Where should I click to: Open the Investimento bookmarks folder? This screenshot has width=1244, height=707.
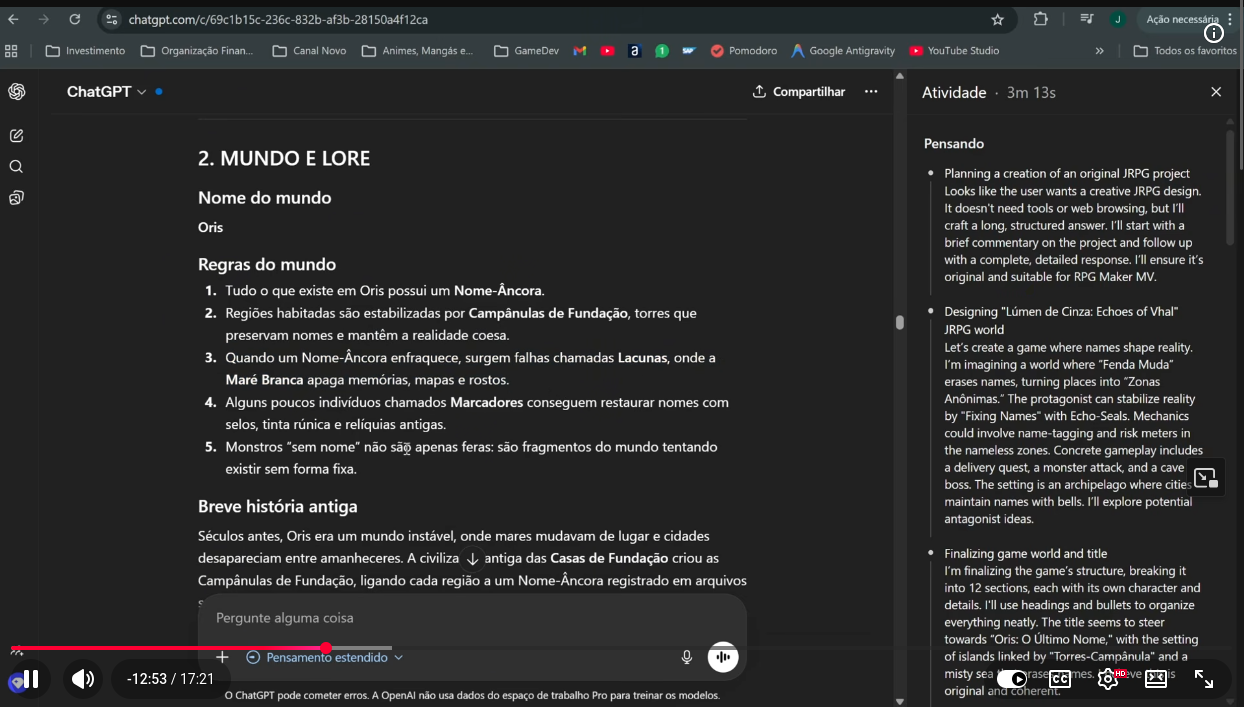point(85,50)
